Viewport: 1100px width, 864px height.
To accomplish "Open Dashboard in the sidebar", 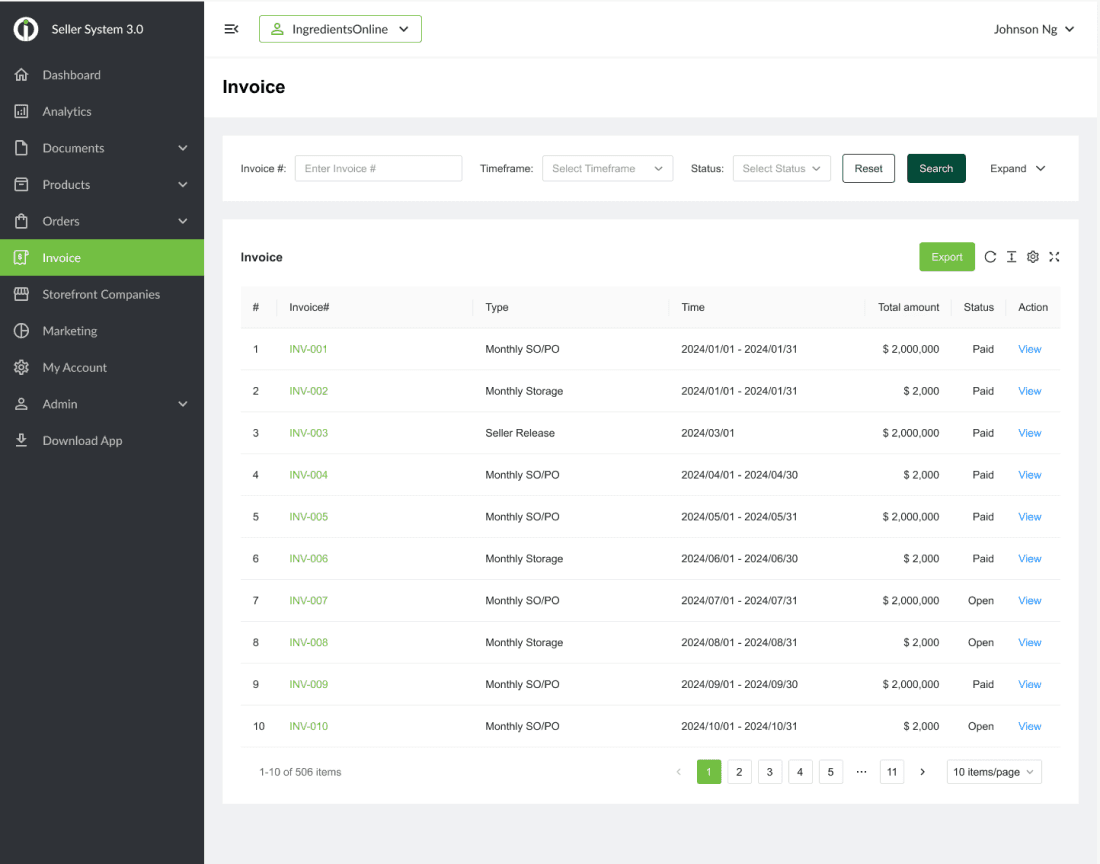I will [x=102, y=74].
